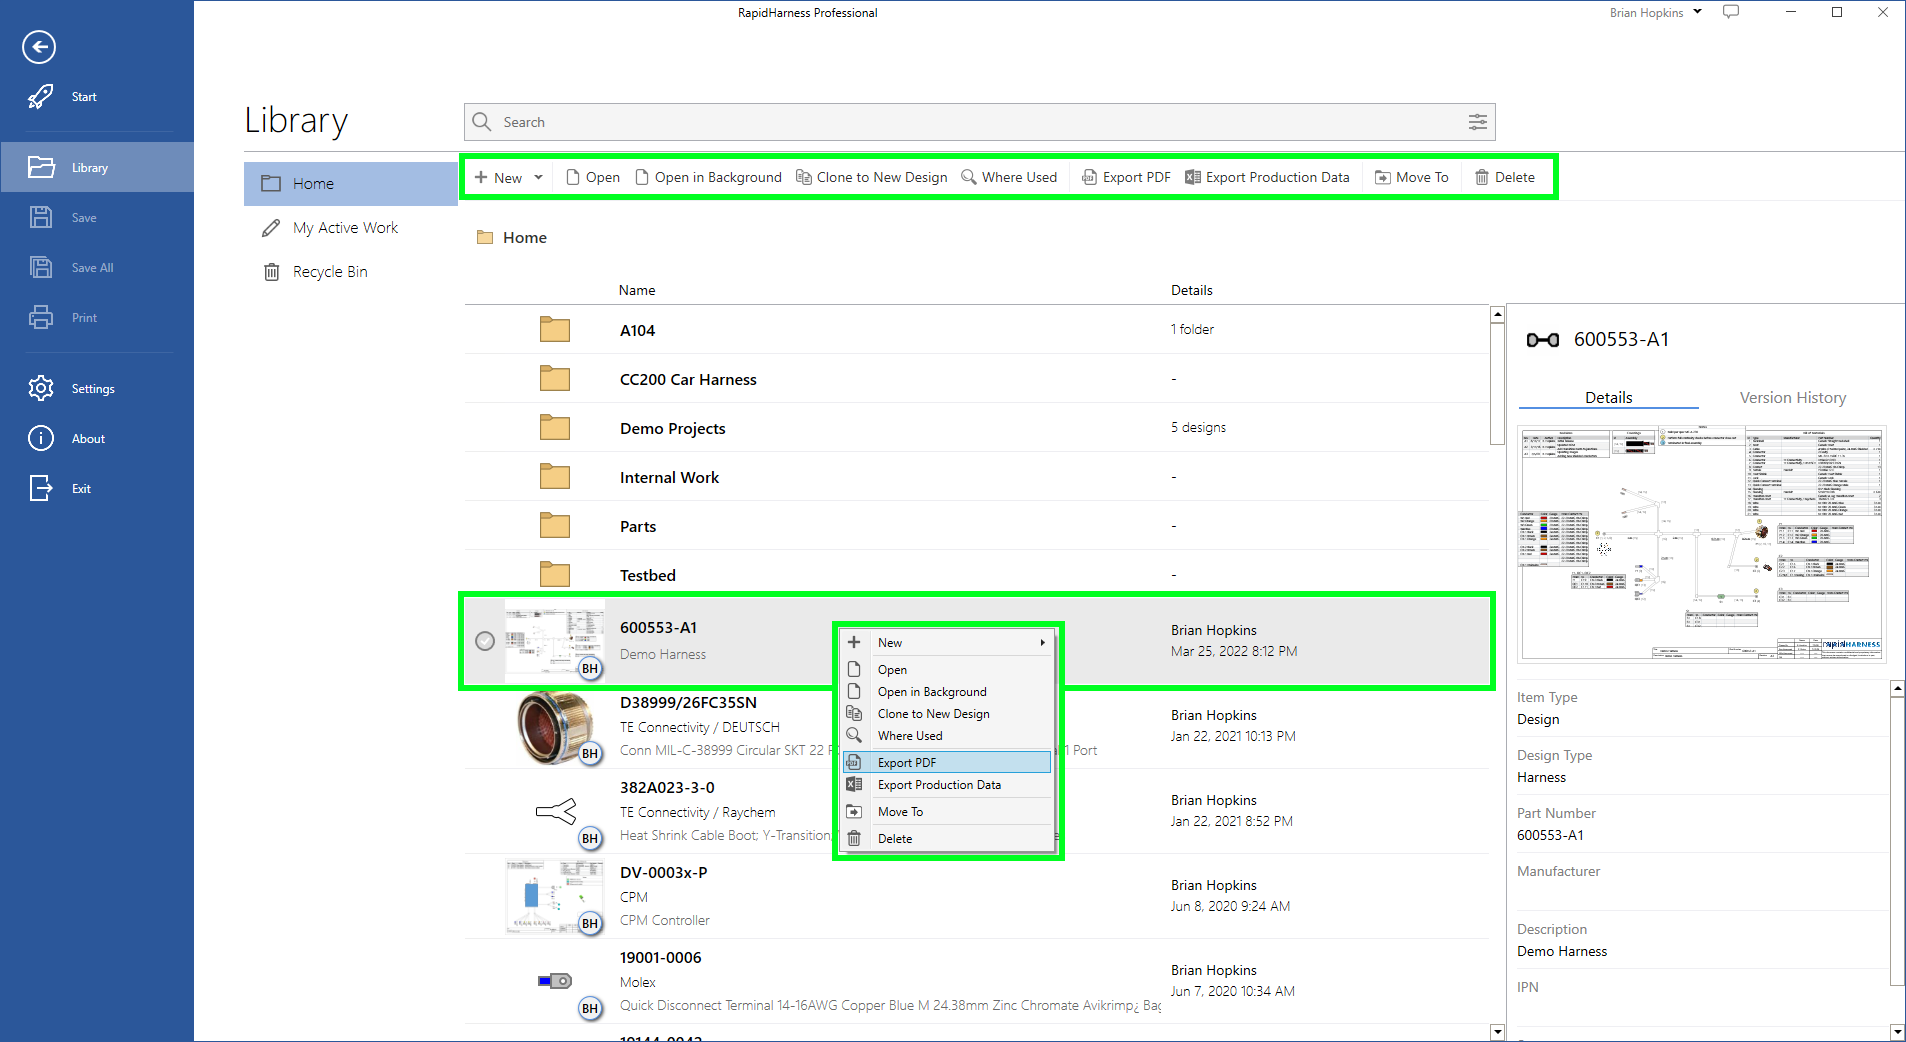Click Open in Background toolbar button
1906x1042 pixels.
(x=709, y=177)
